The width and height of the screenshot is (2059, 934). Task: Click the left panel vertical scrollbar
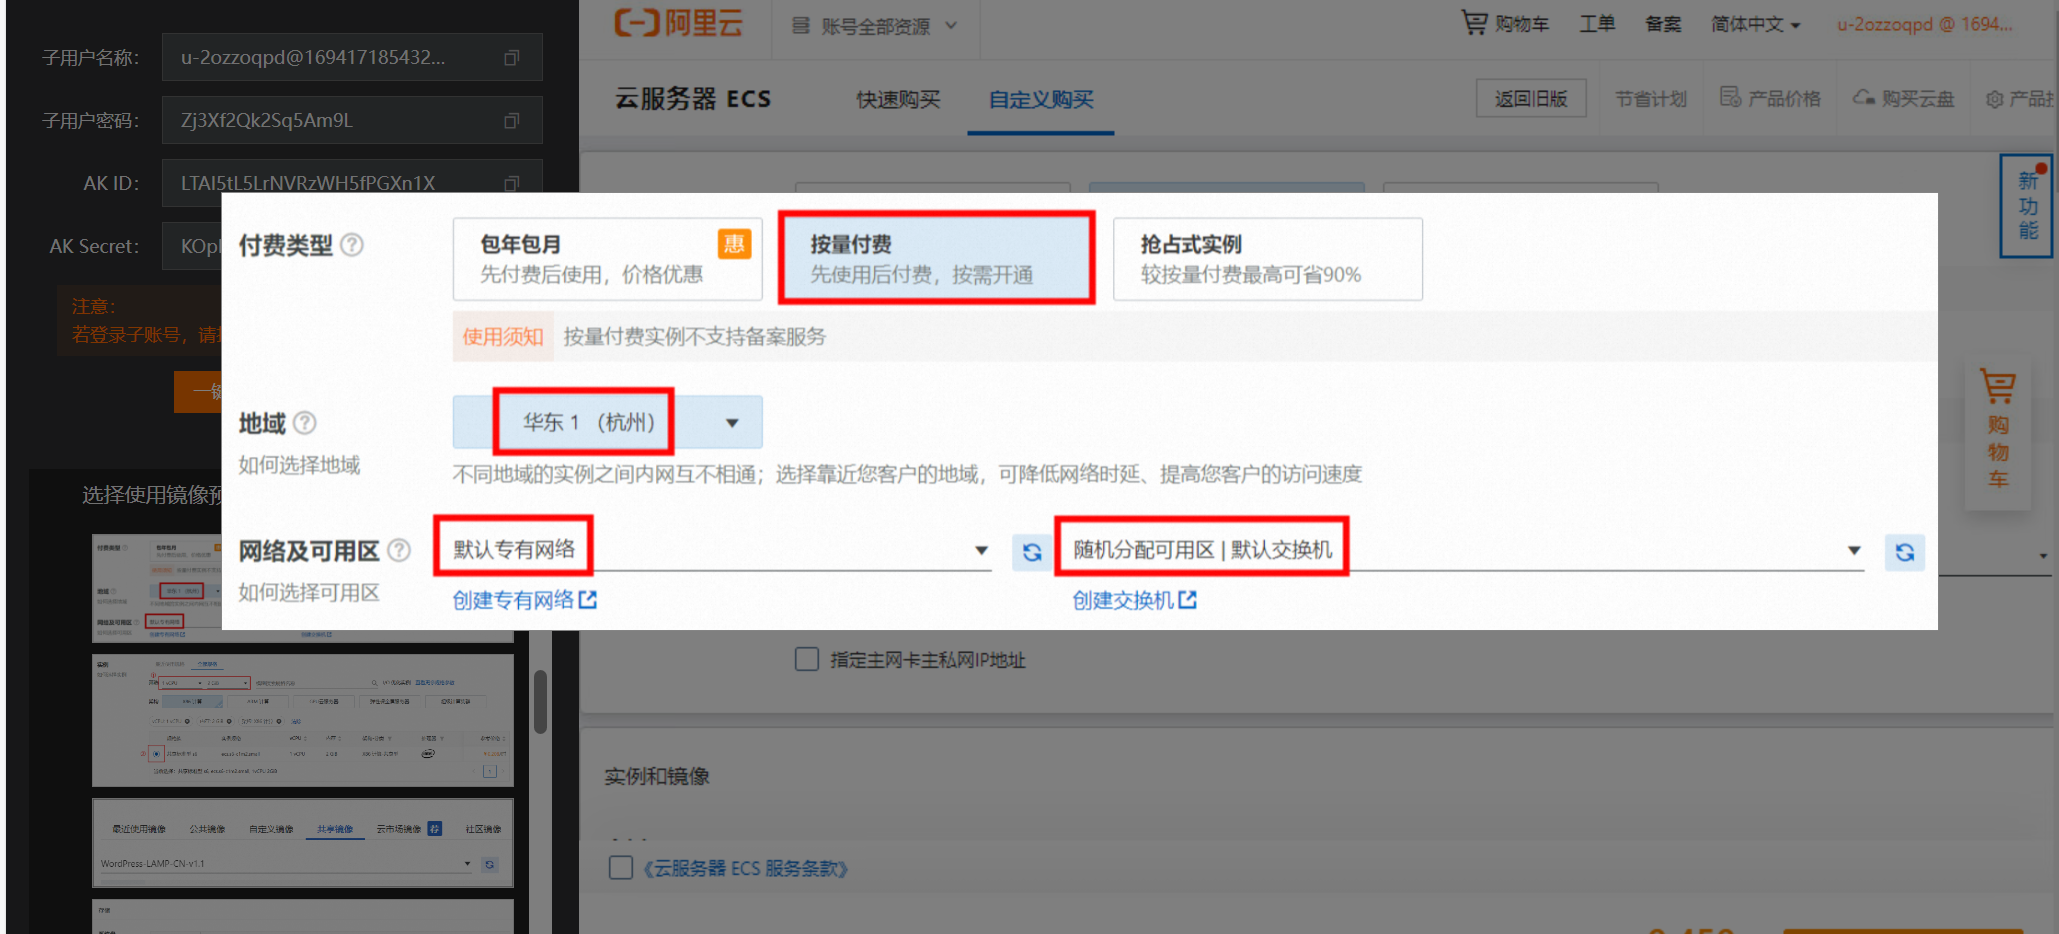tap(541, 702)
